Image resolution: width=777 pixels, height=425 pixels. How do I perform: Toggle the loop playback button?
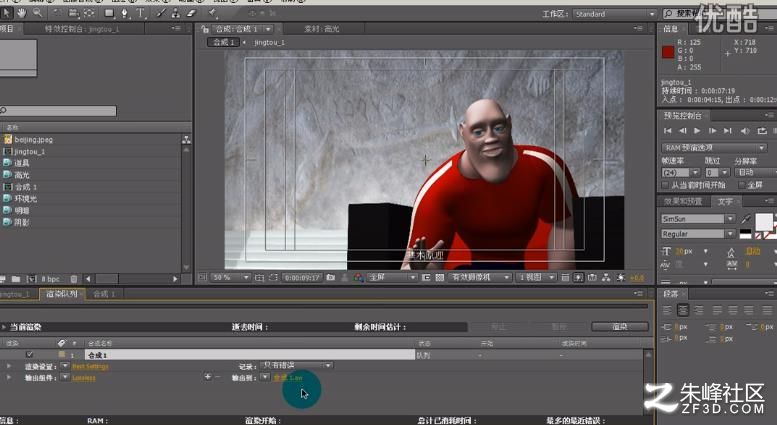pyautogui.click(x=762, y=131)
